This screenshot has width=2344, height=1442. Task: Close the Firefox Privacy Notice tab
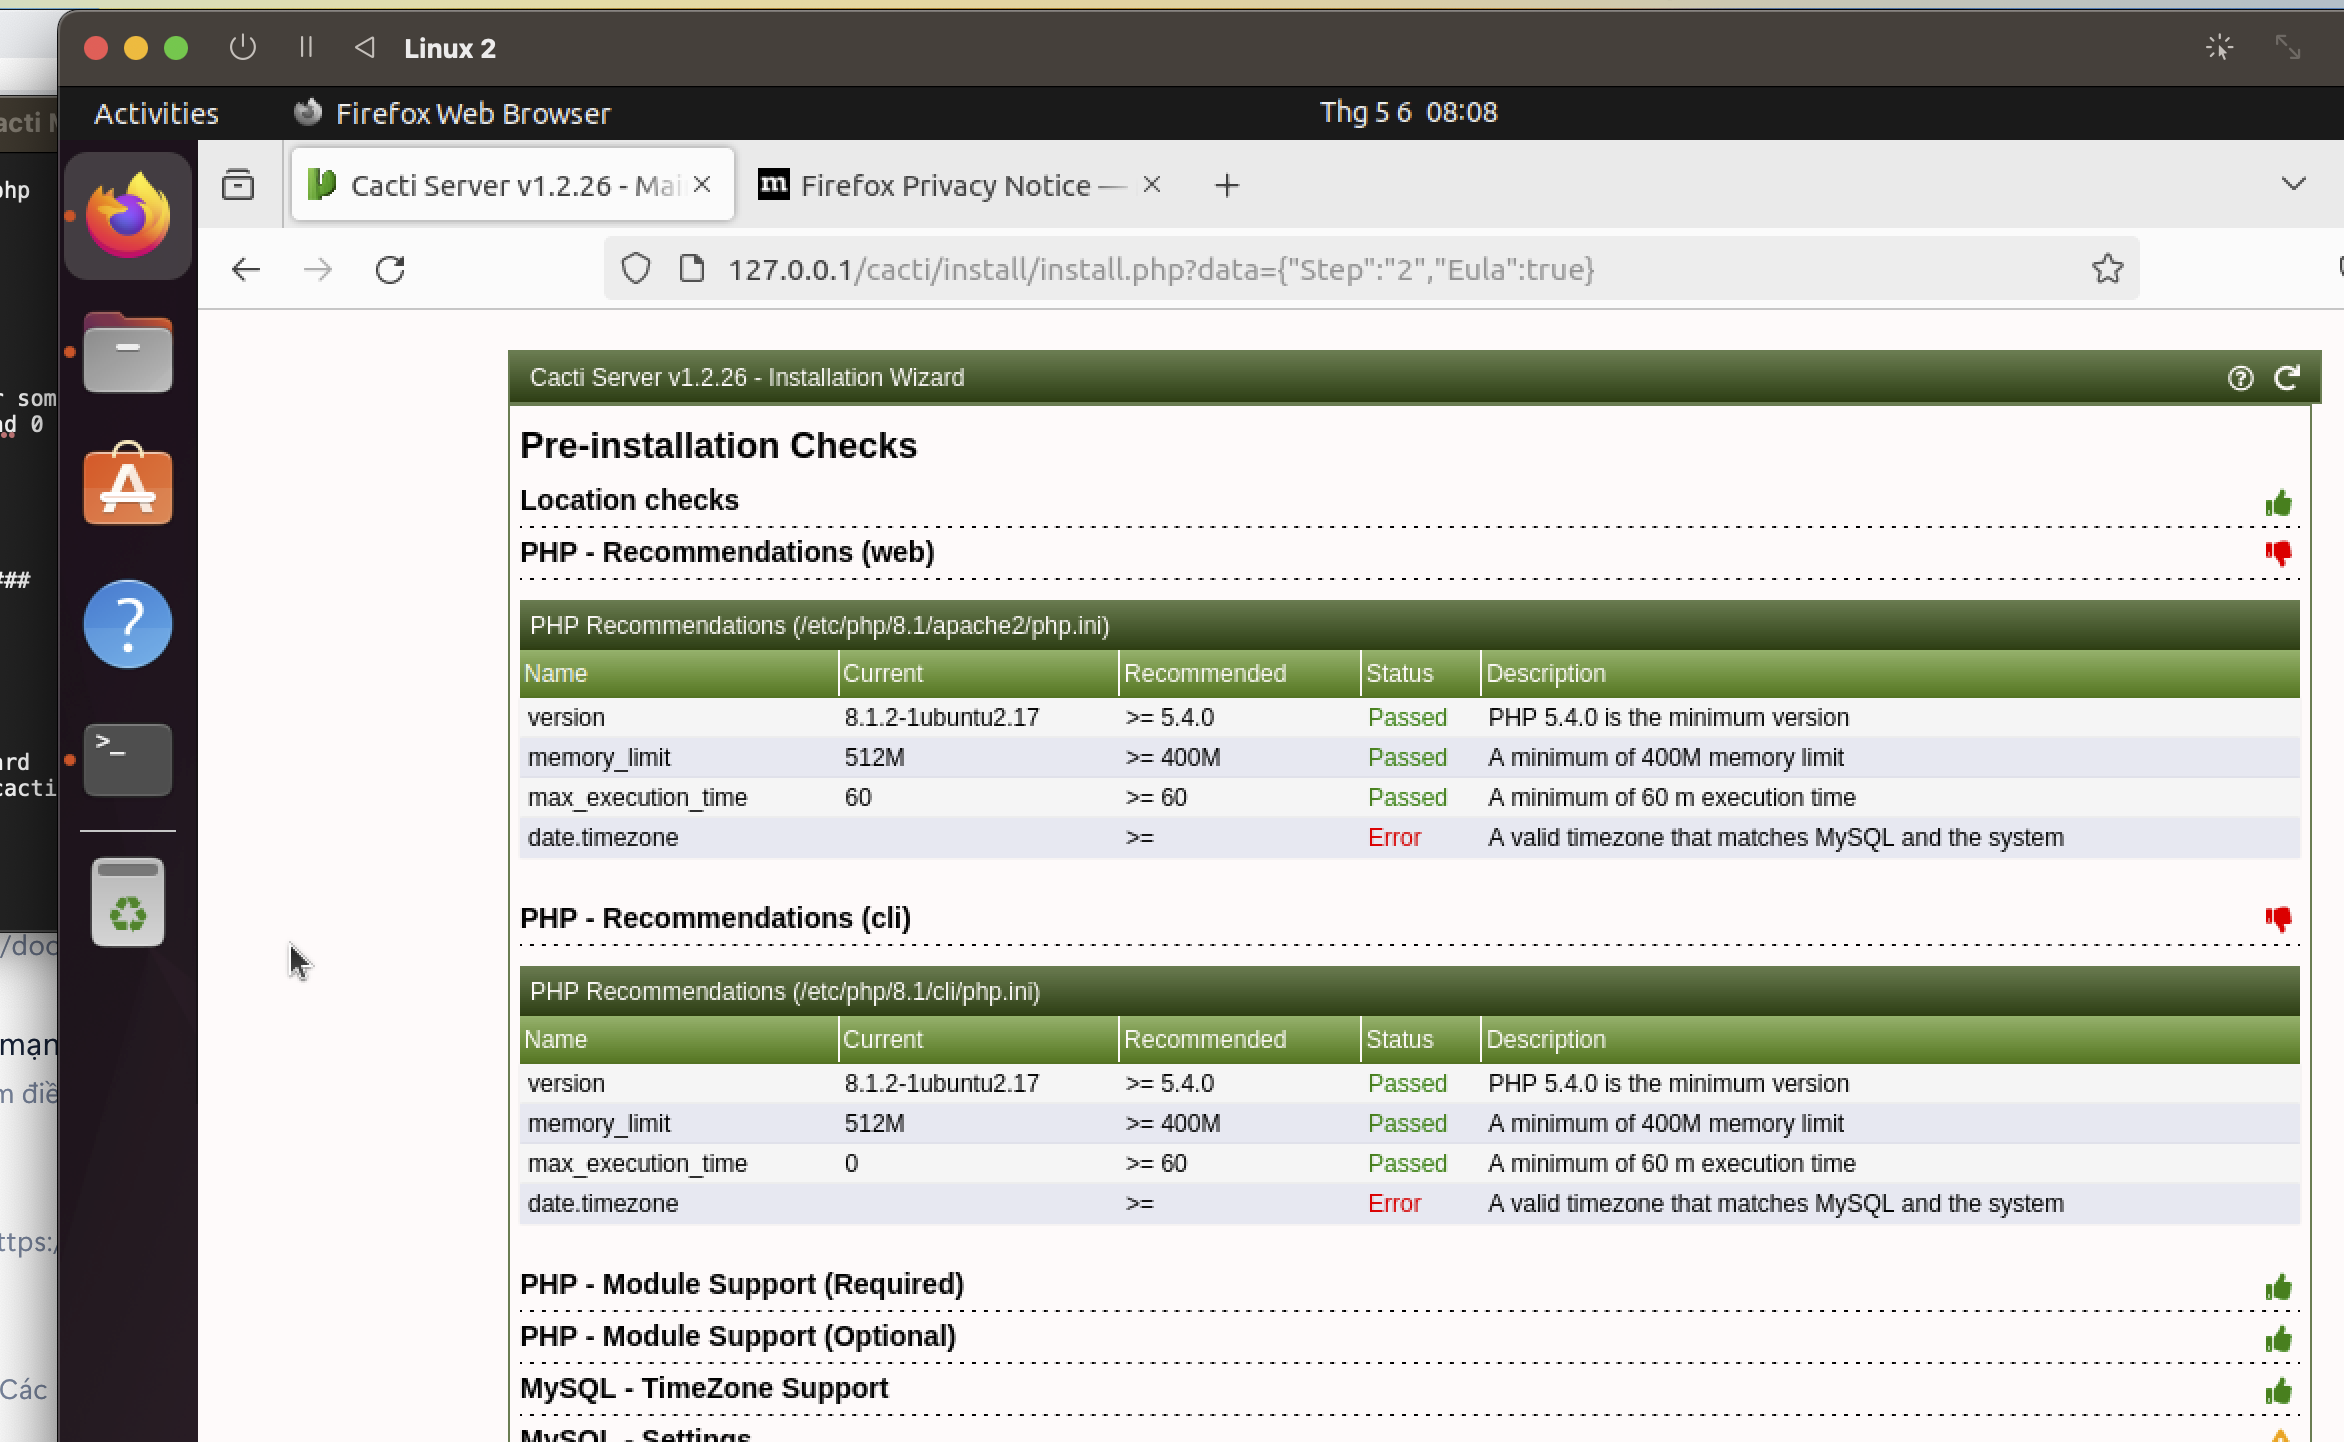pos(1152,185)
